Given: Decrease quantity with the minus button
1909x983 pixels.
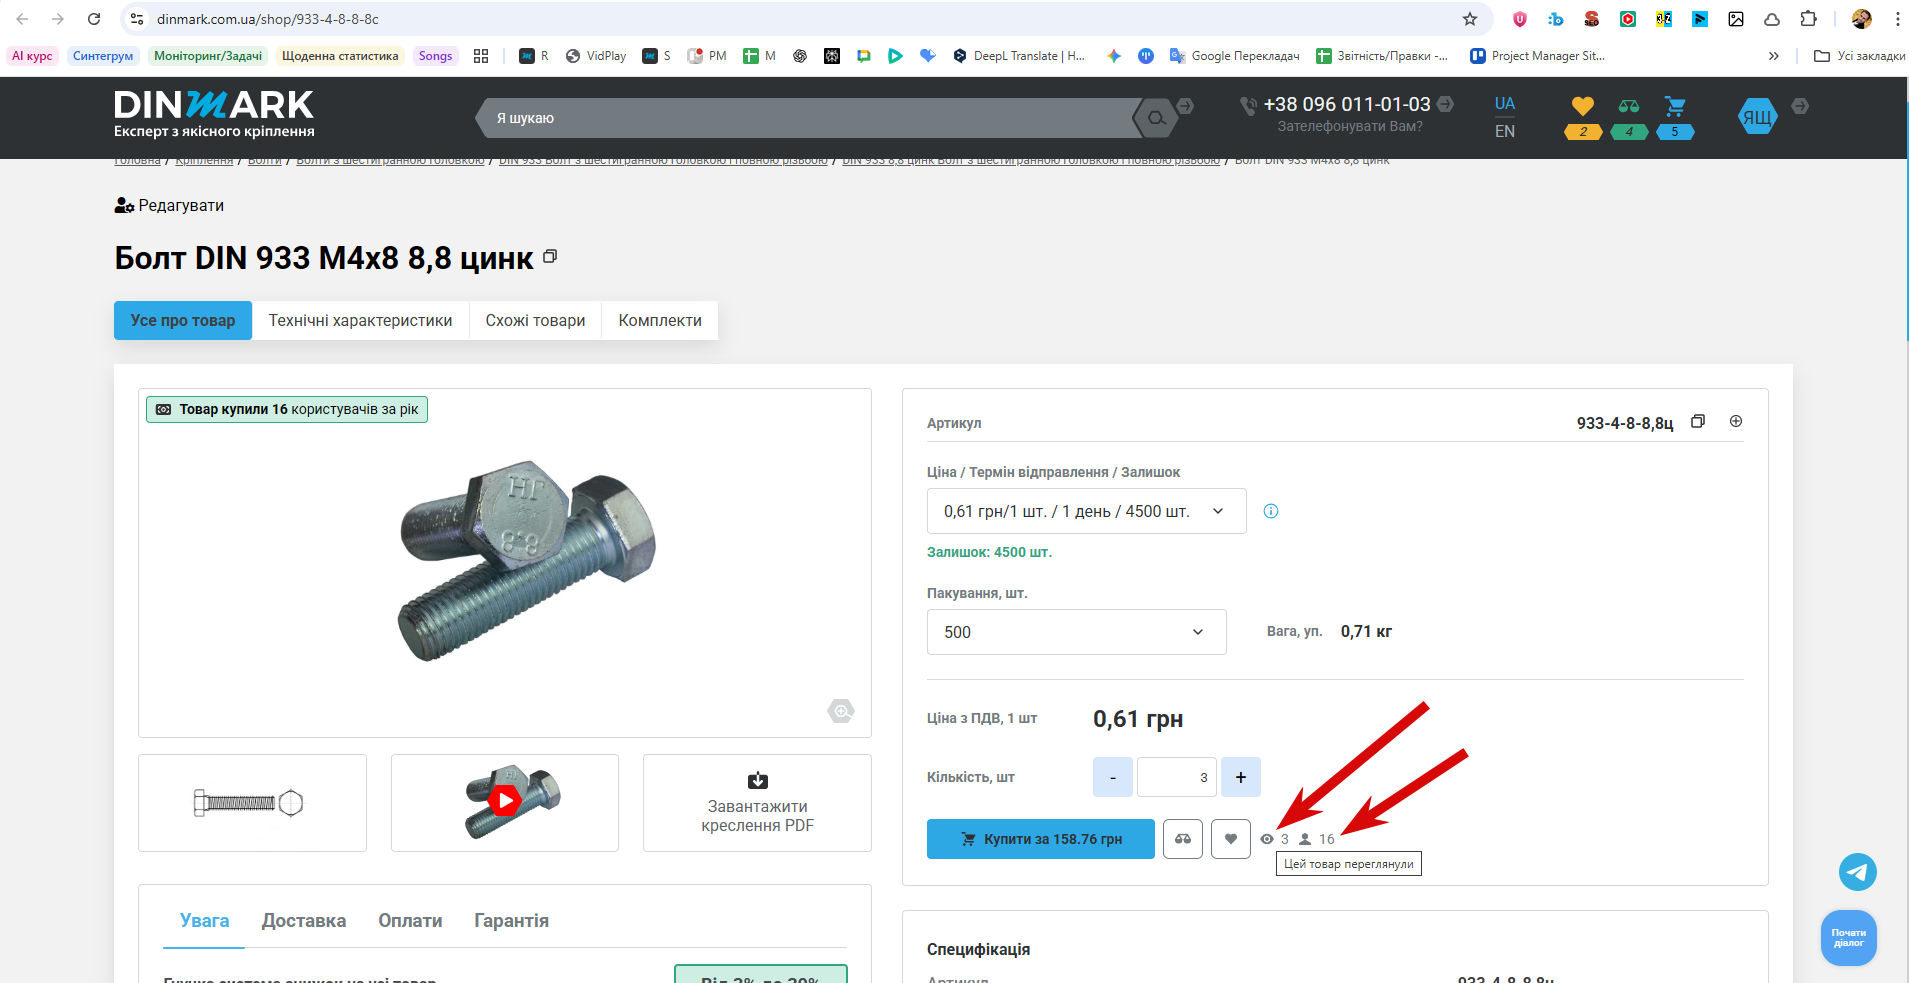Looking at the screenshot, I should coord(1113,777).
